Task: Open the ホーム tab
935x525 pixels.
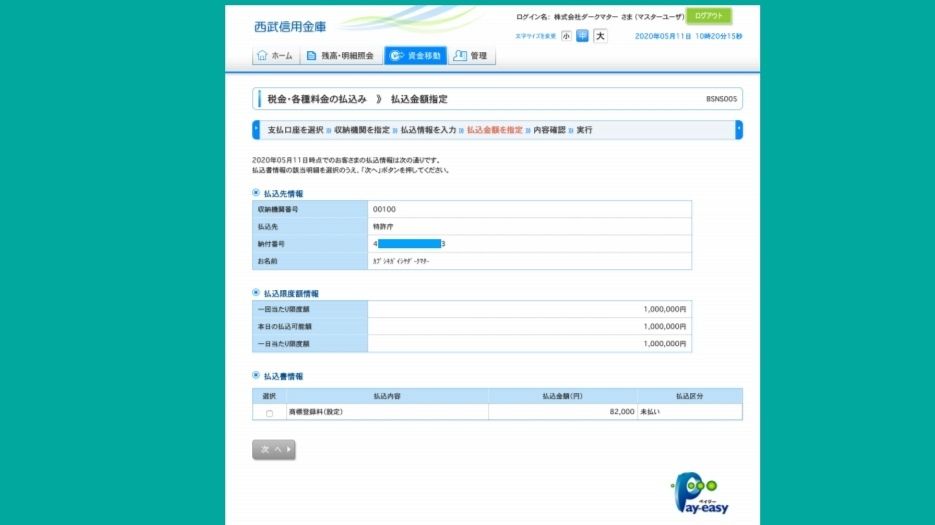Action: (x=275, y=56)
